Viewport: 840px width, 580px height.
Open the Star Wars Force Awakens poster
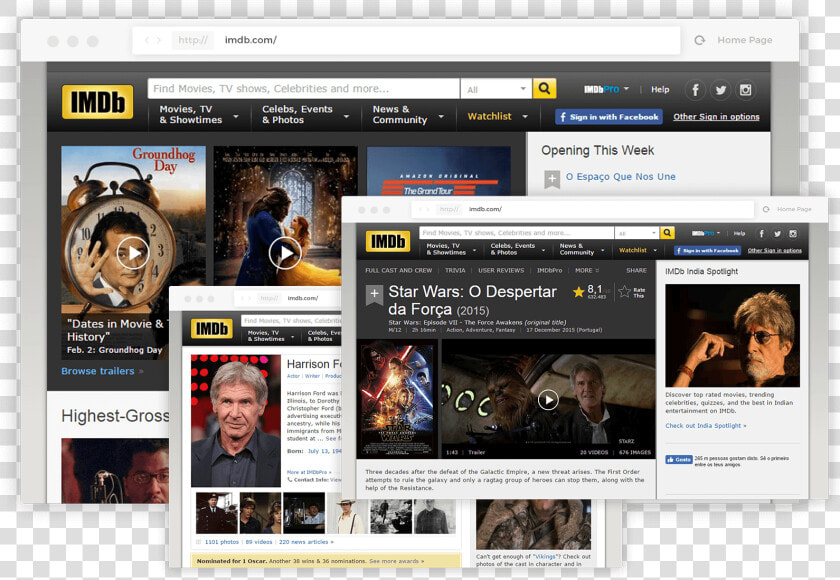click(x=397, y=400)
